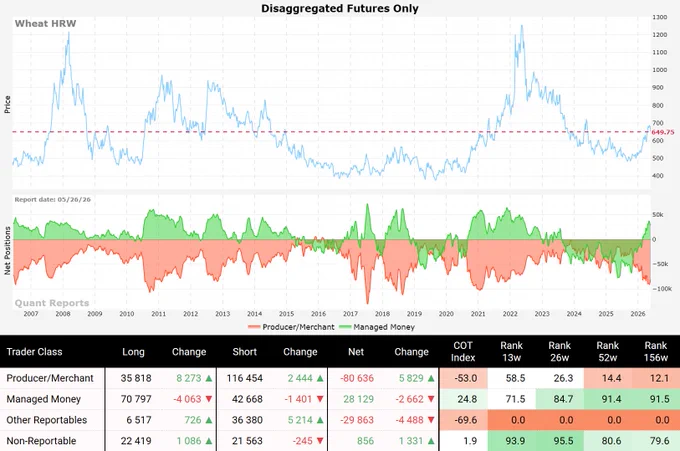Viewport: 680px width, 451px height.
Task: Click Rank 52w cell 91.4
Action: [608, 399]
